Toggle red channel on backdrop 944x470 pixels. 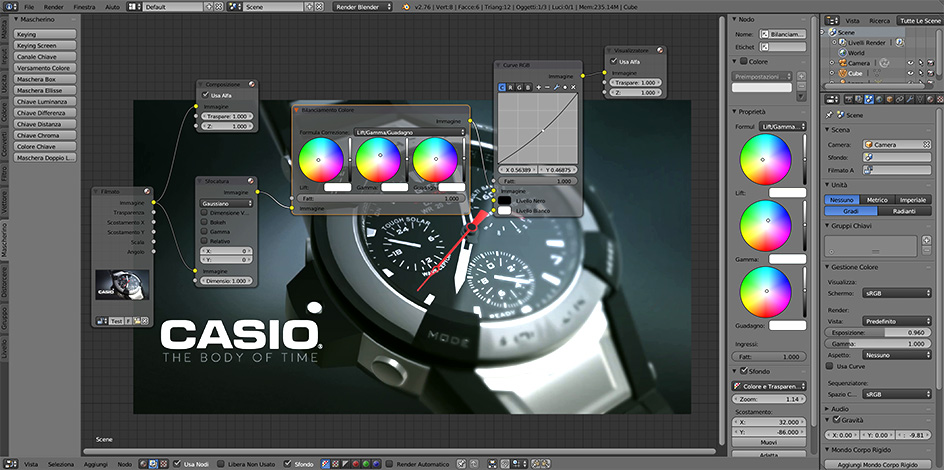click(x=356, y=464)
